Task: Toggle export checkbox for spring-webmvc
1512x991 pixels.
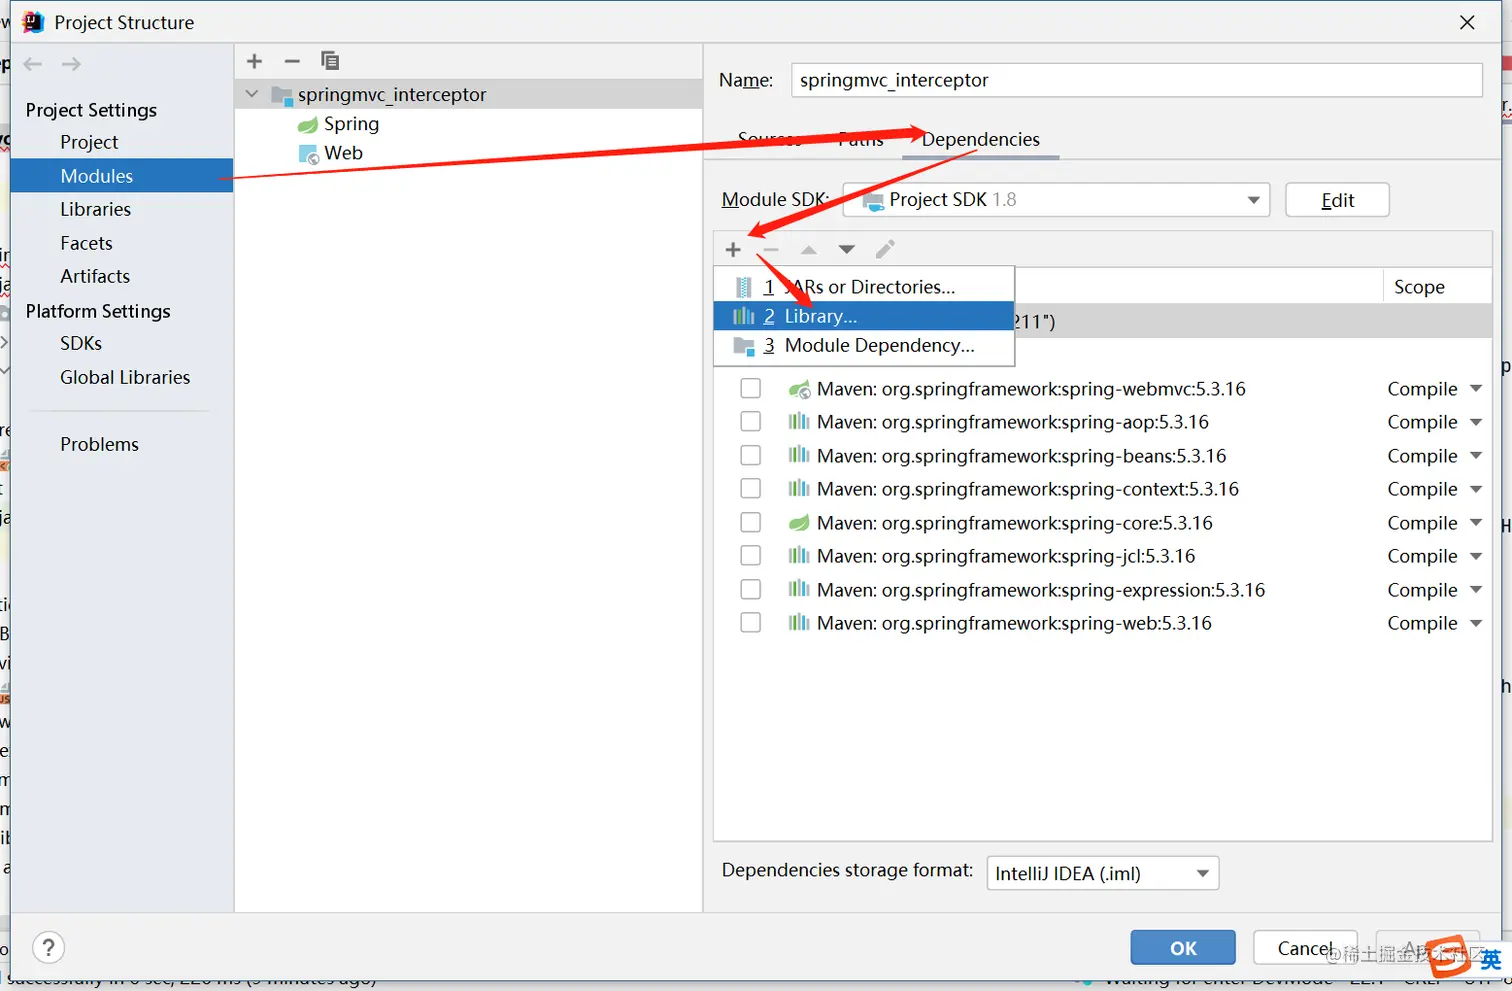Action: [x=751, y=389]
